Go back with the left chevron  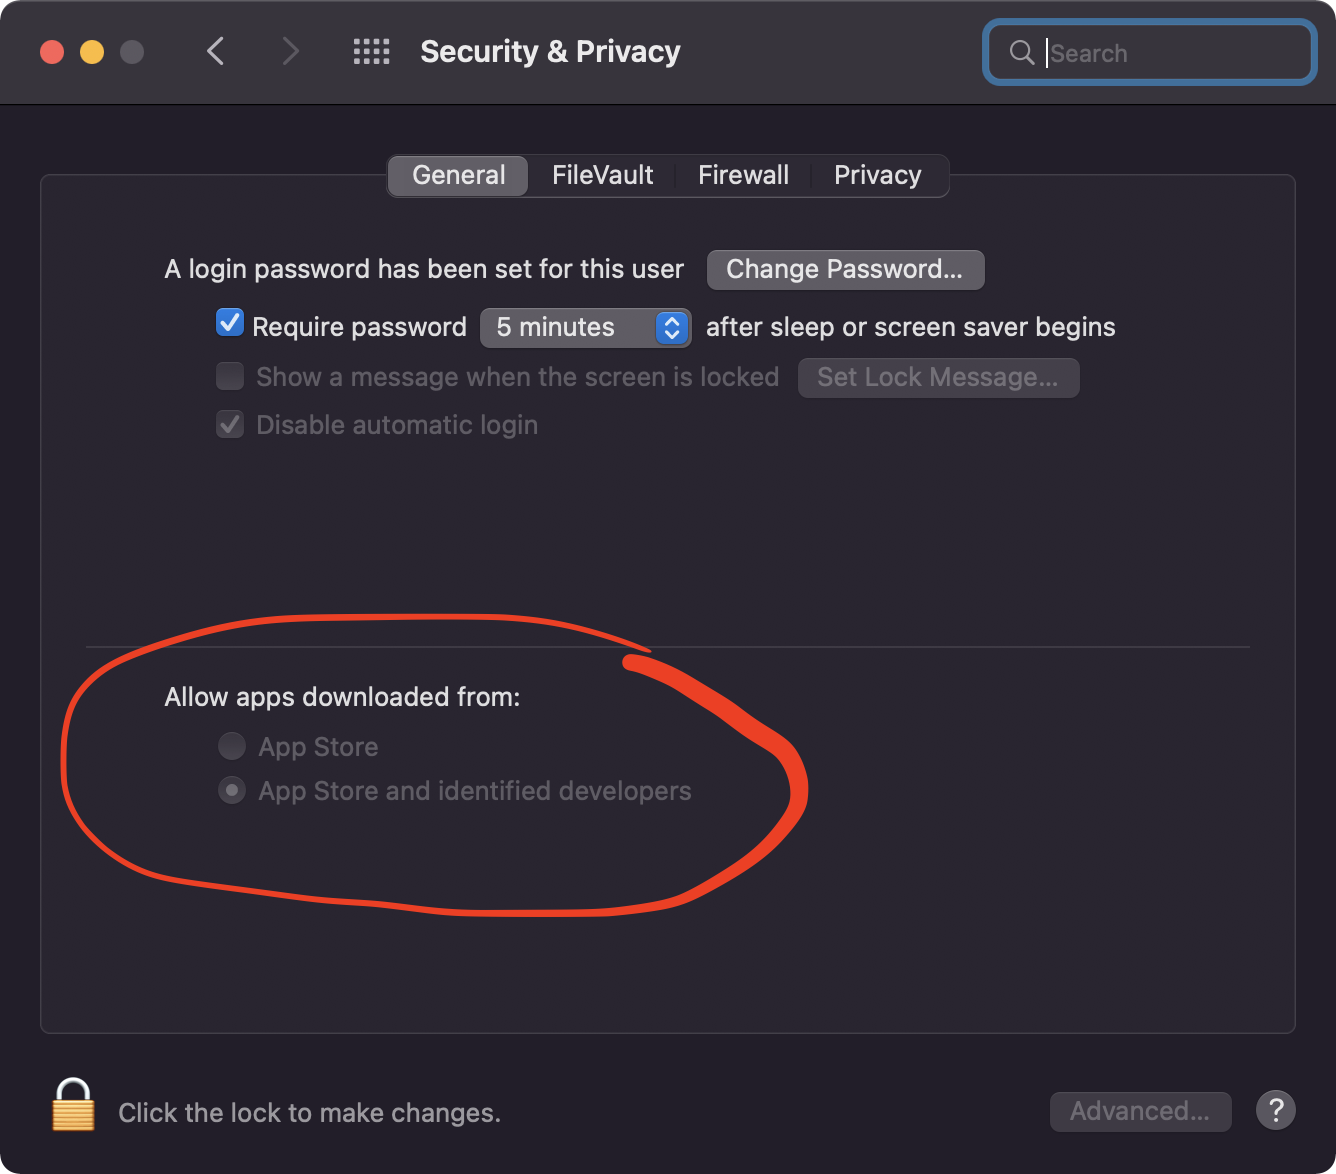(215, 52)
